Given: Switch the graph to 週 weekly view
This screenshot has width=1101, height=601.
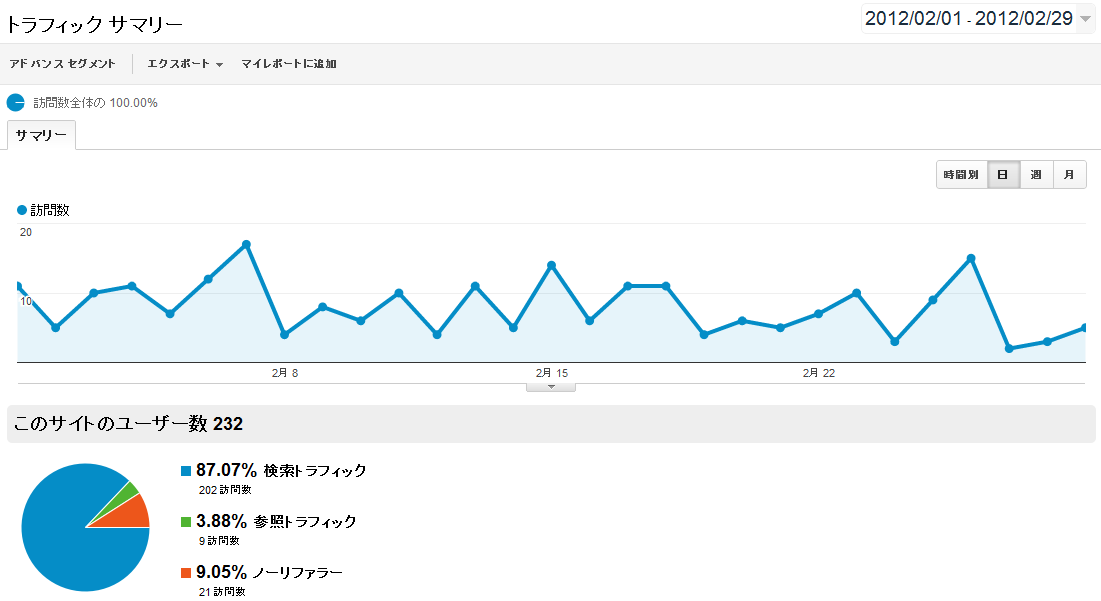Looking at the screenshot, I should tap(1036, 175).
